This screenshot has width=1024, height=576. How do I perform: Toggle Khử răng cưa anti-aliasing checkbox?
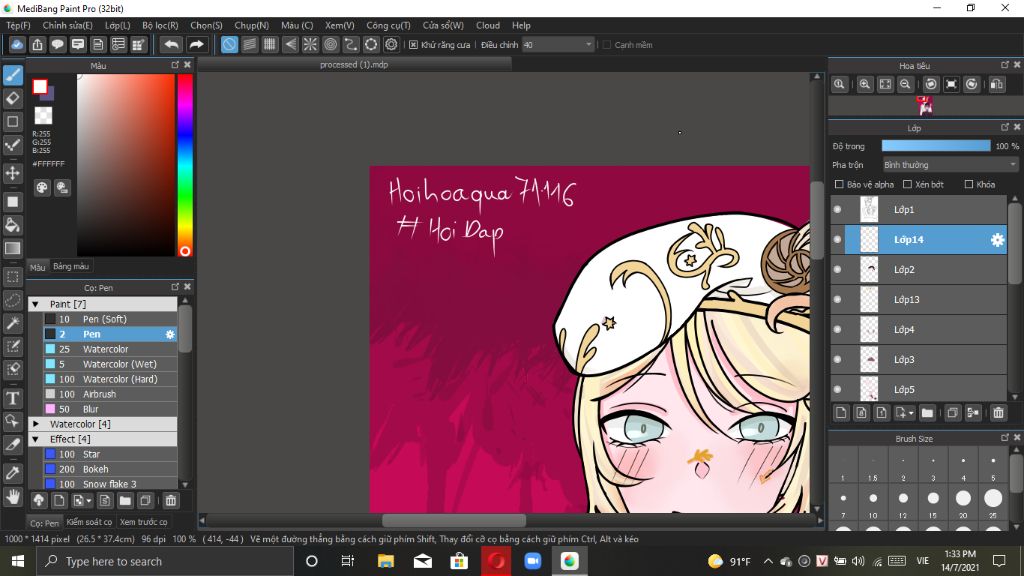(x=413, y=45)
